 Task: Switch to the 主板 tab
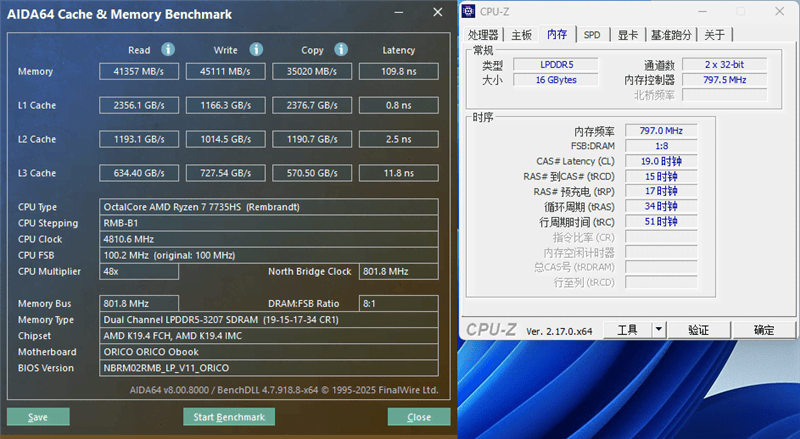point(522,34)
